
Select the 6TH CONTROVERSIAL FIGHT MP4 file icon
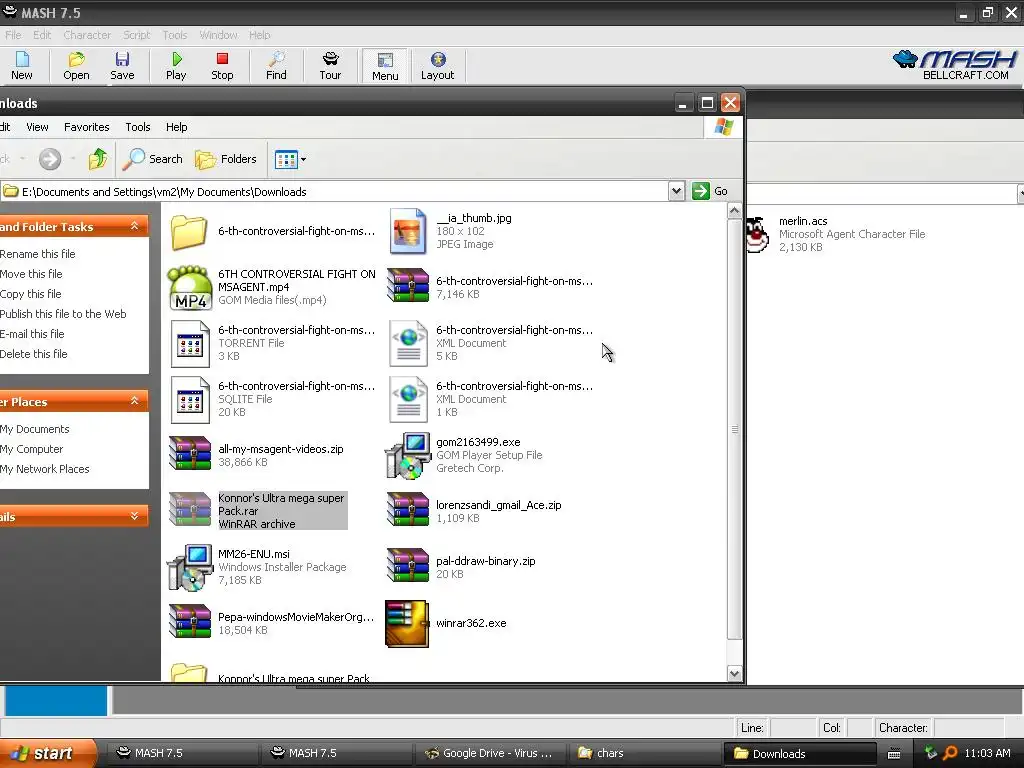[189, 287]
